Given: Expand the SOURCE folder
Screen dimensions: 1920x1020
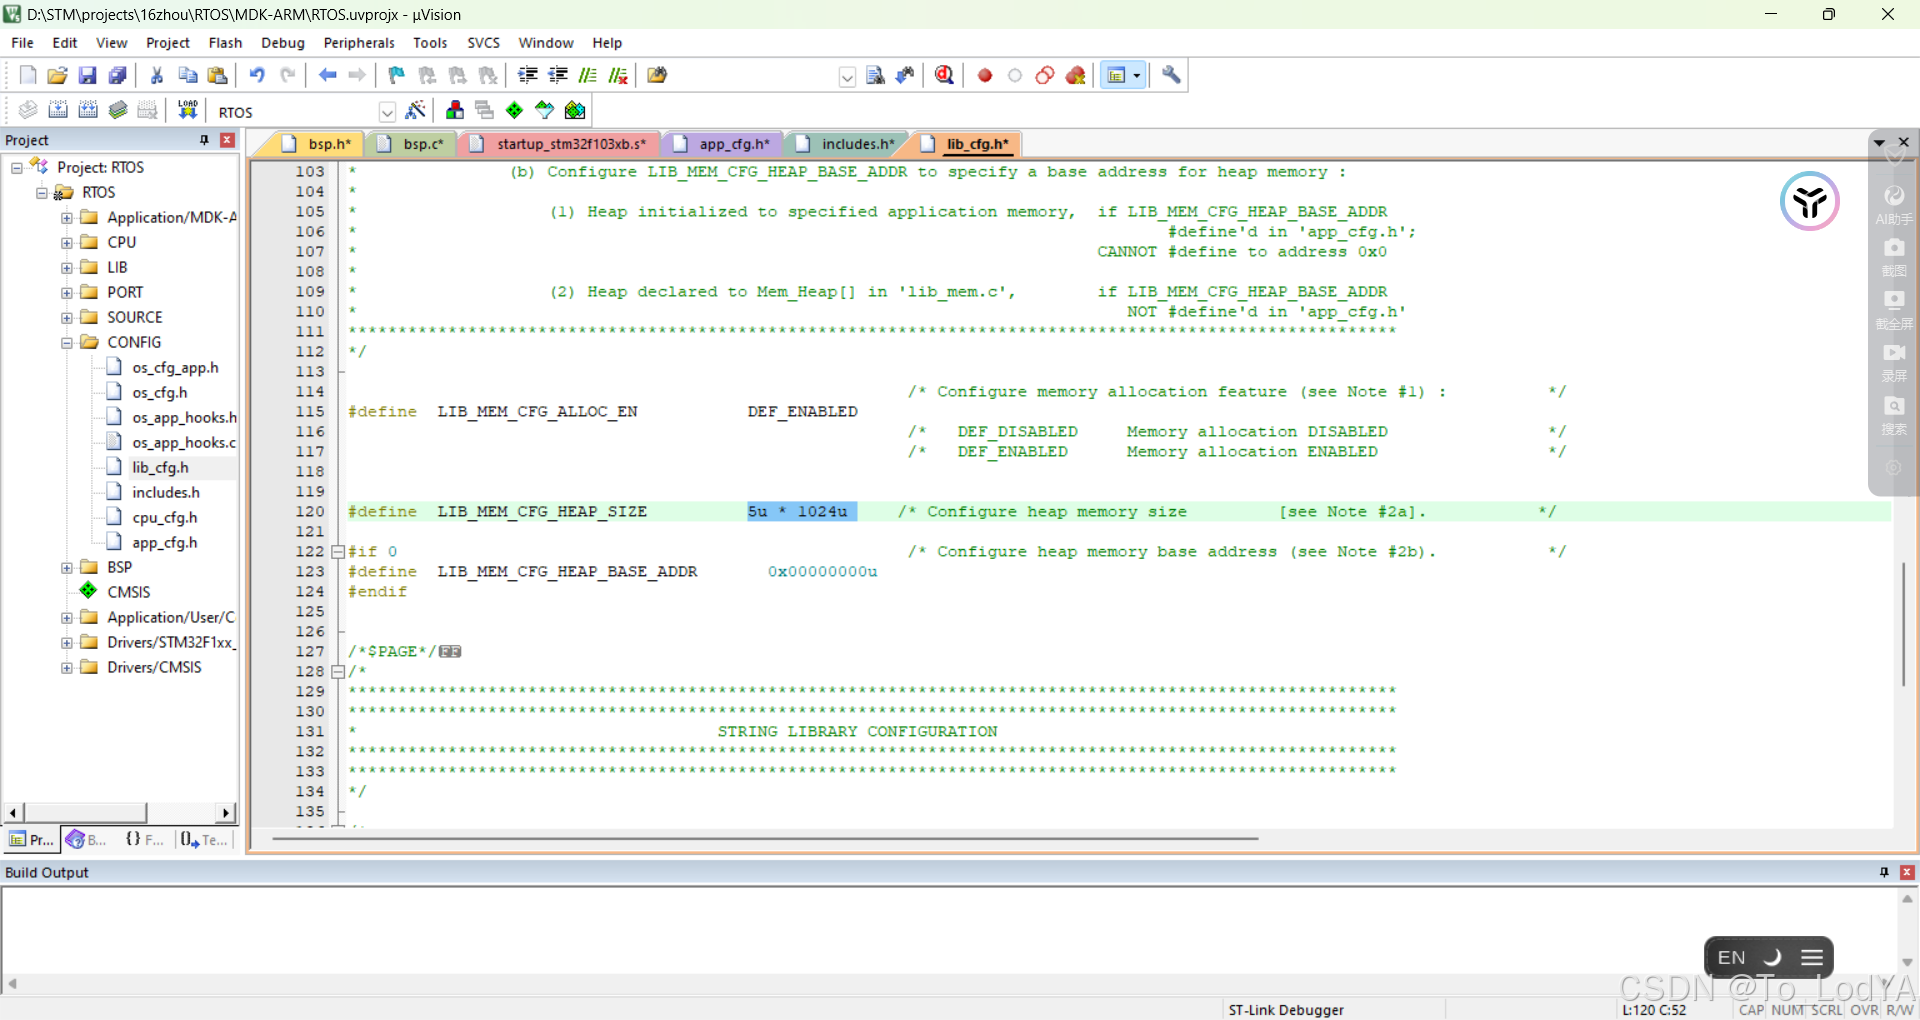Looking at the screenshot, I should pos(67,317).
